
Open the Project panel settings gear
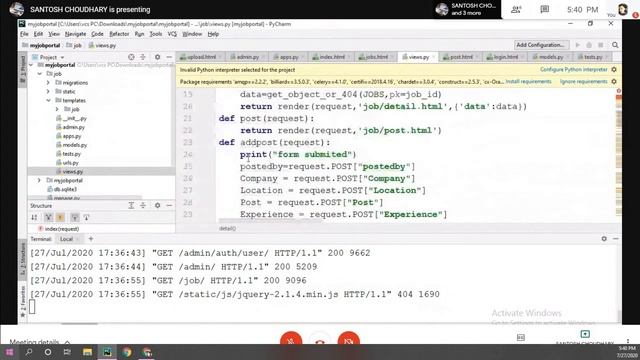158,57
